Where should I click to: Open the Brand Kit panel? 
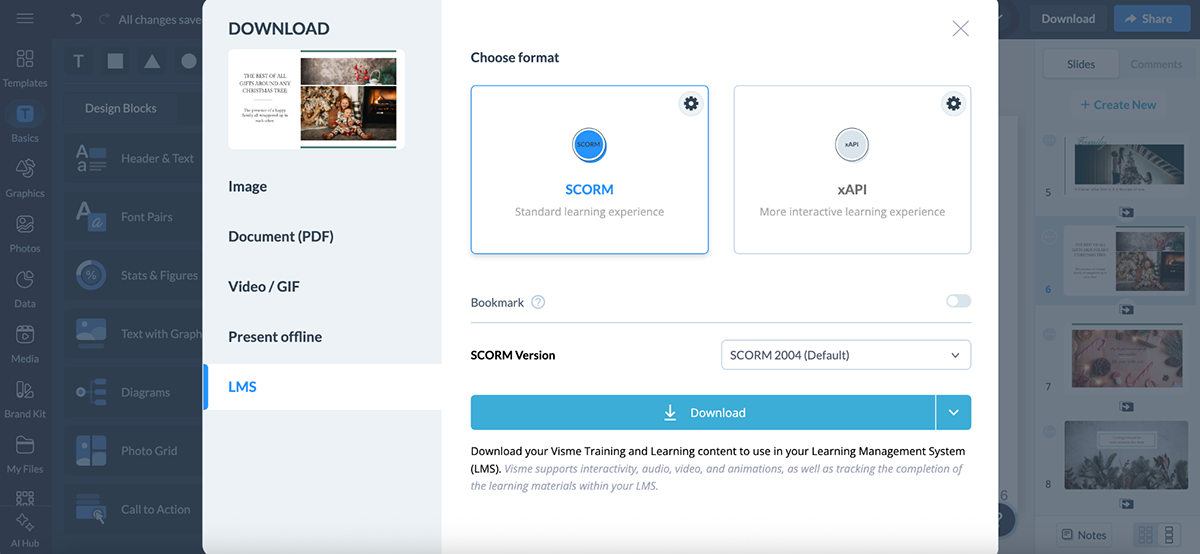click(25, 397)
